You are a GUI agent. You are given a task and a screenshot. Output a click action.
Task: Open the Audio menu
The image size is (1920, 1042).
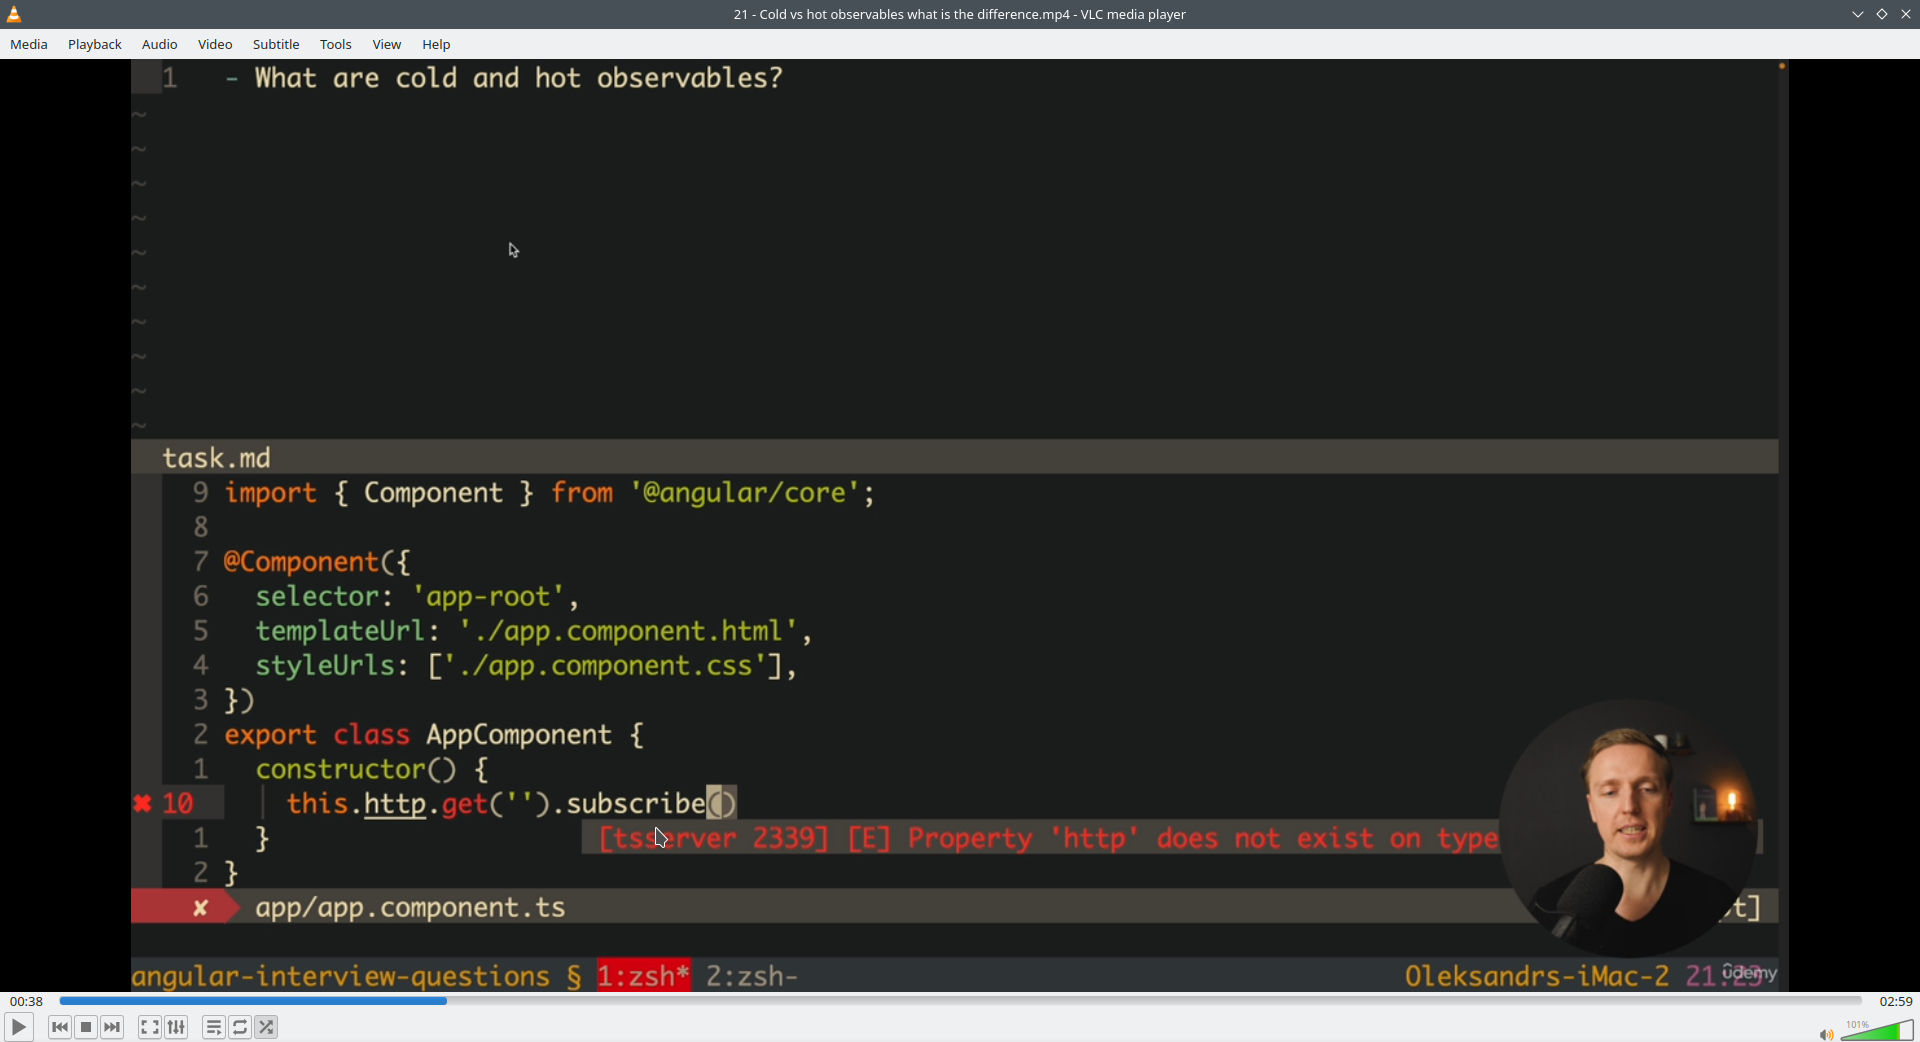point(160,44)
